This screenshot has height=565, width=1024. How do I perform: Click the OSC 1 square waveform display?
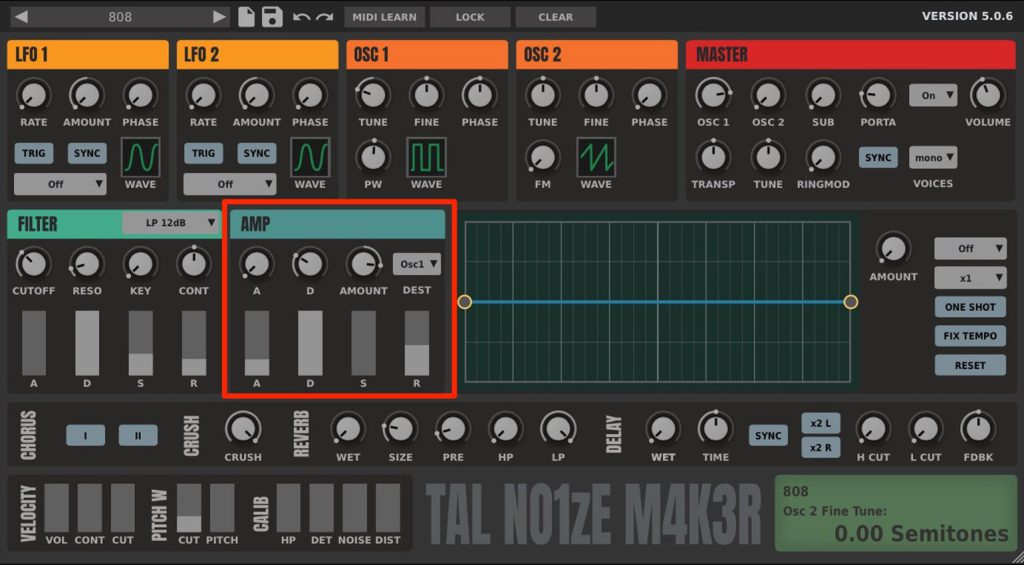point(426,157)
